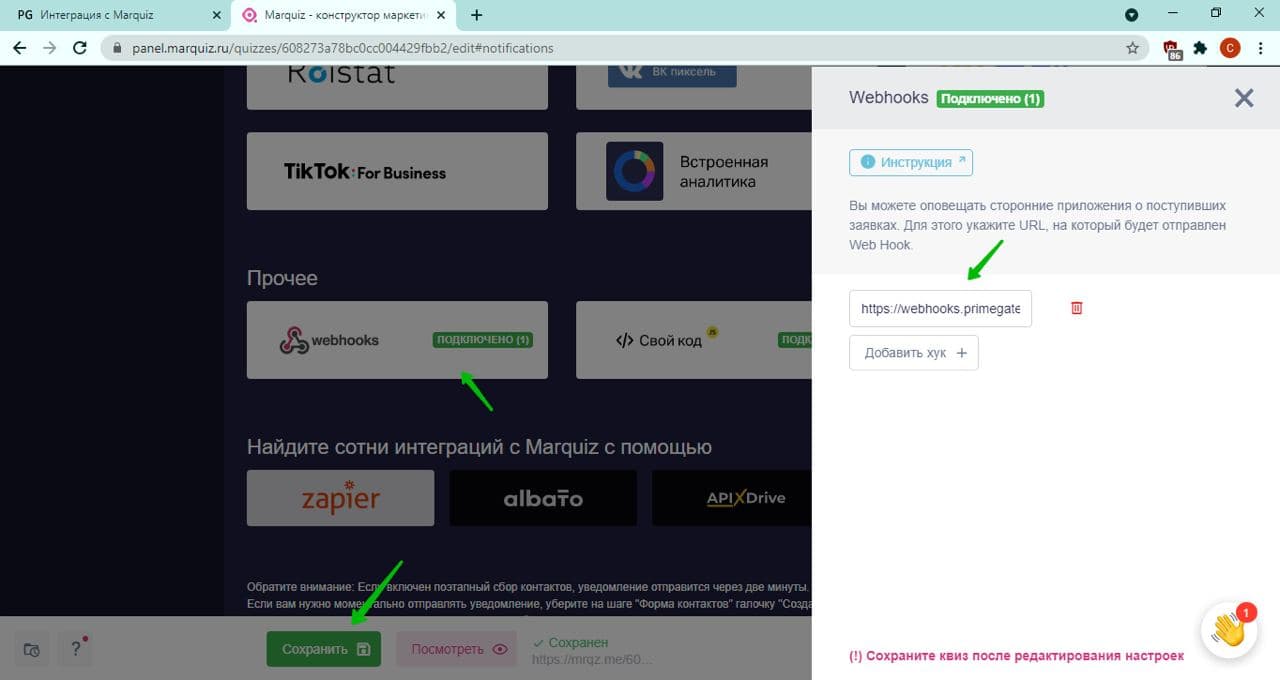Viewport: 1280px width, 680px height.
Task: Save the quiz with Сохранить button
Action: tap(324, 649)
